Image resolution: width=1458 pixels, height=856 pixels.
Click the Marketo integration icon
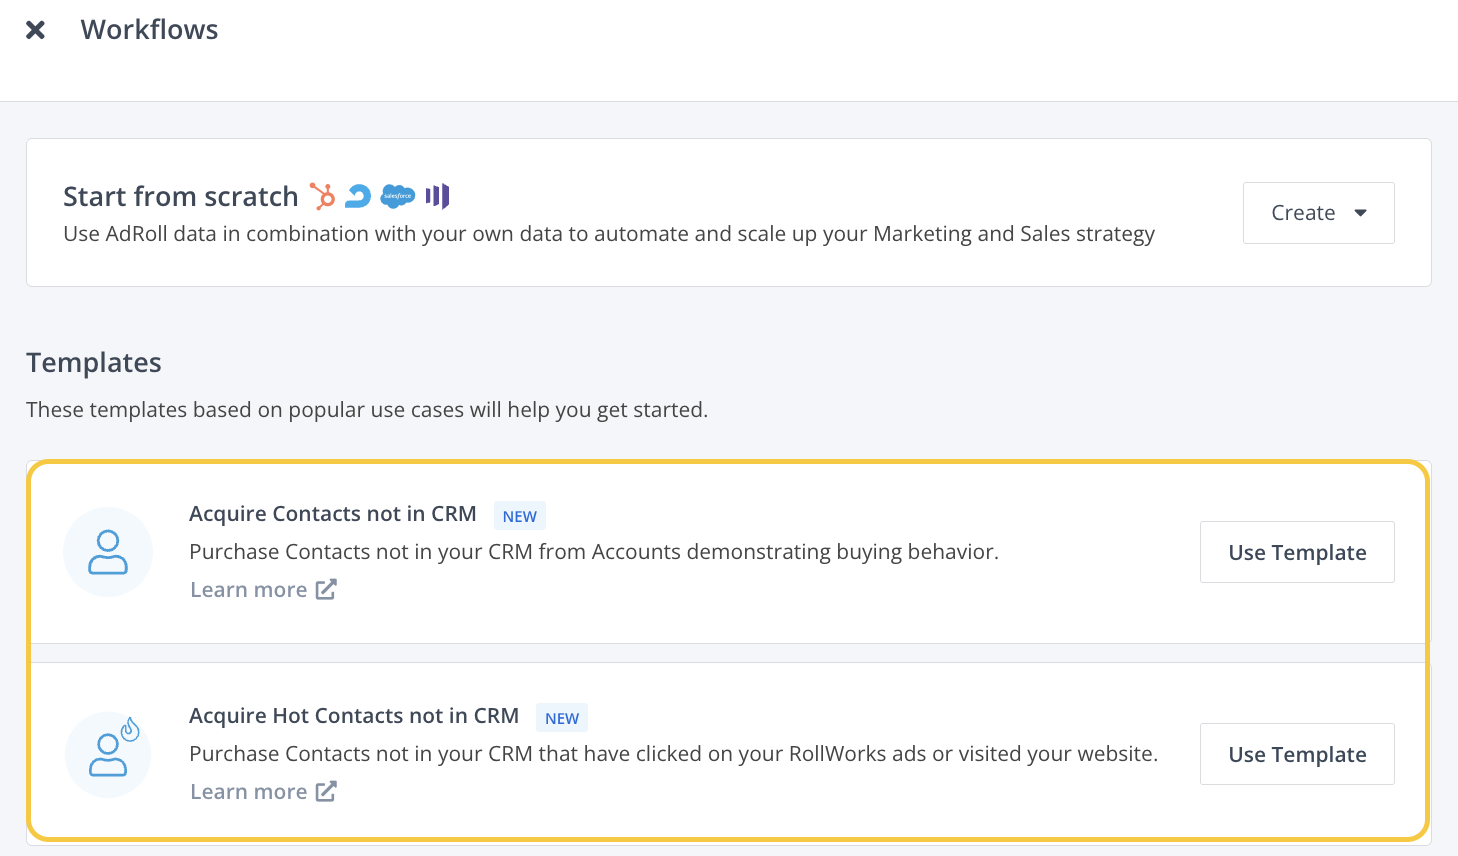pyautogui.click(x=437, y=196)
